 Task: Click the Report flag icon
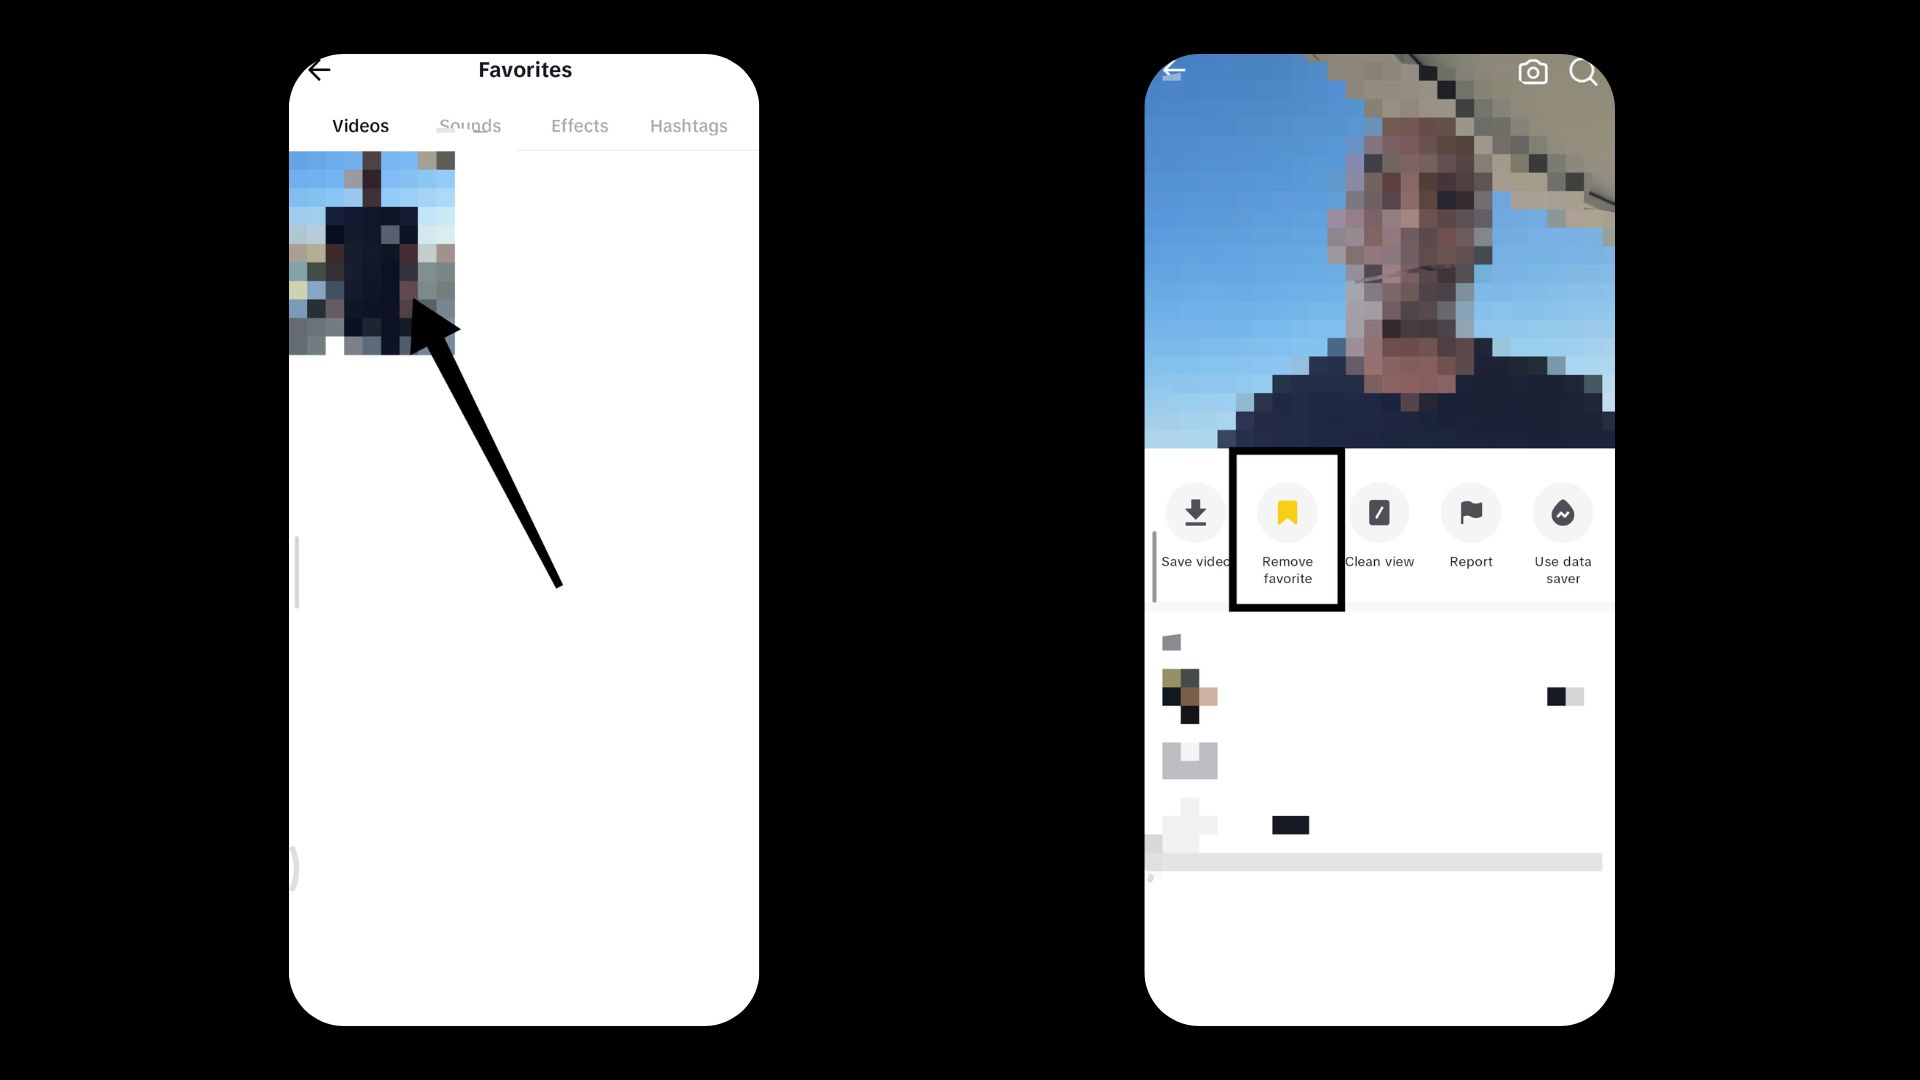pos(1470,512)
